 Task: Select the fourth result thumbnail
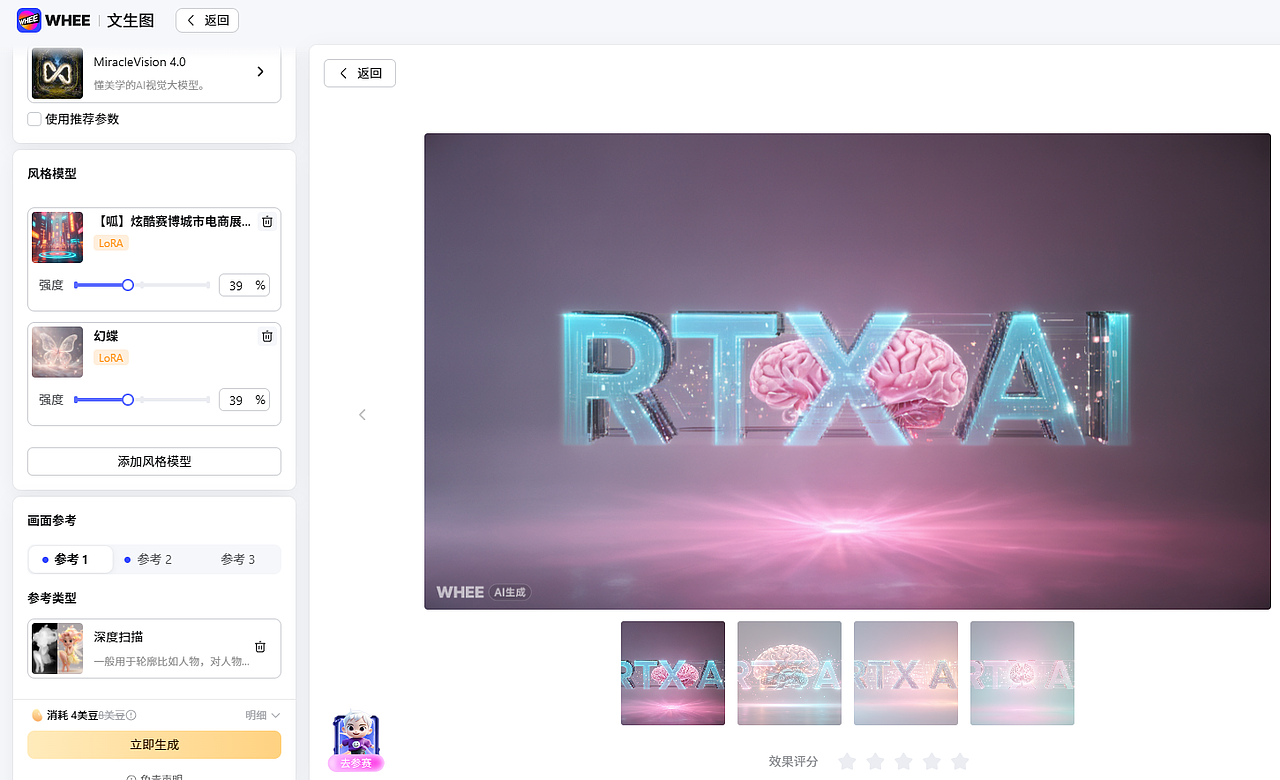[x=1022, y=673]
